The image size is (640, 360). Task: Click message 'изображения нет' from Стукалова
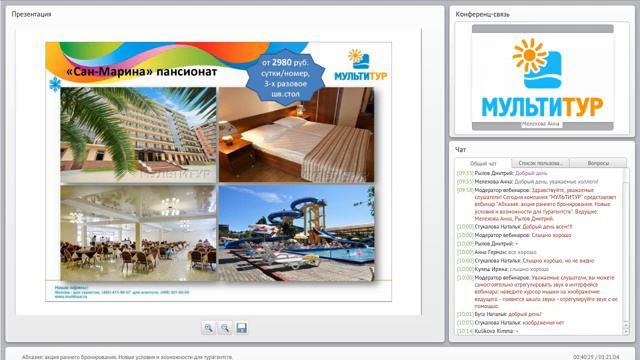point(511,322)
